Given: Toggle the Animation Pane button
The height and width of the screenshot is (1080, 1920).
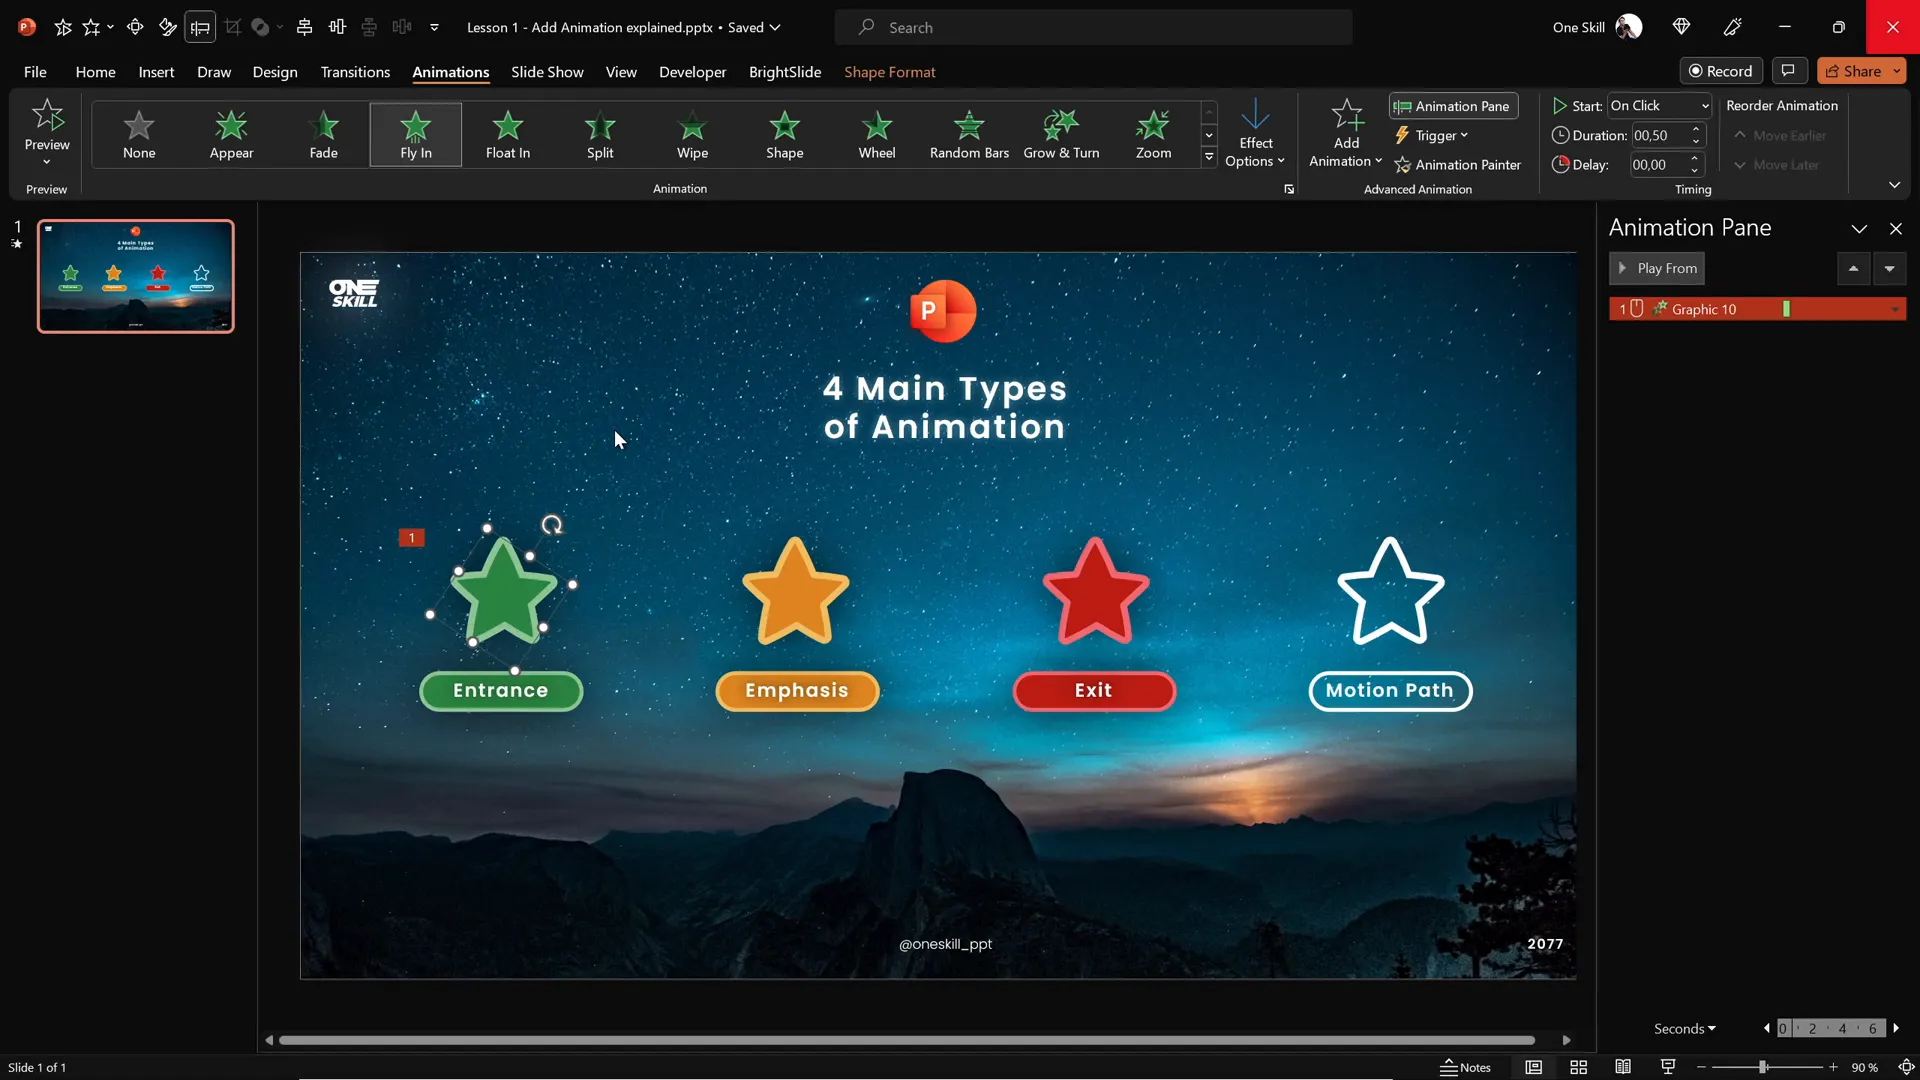Looking at the screenshot, I should [x=1453, y=106].
